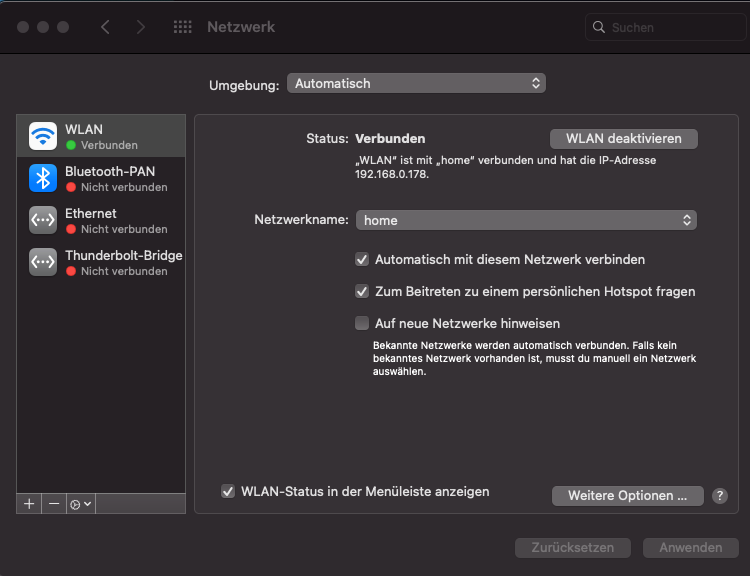Choose the Thunderbolt-Bridge icon
This screenshot has height=576, width=750.
pos(43,262)
